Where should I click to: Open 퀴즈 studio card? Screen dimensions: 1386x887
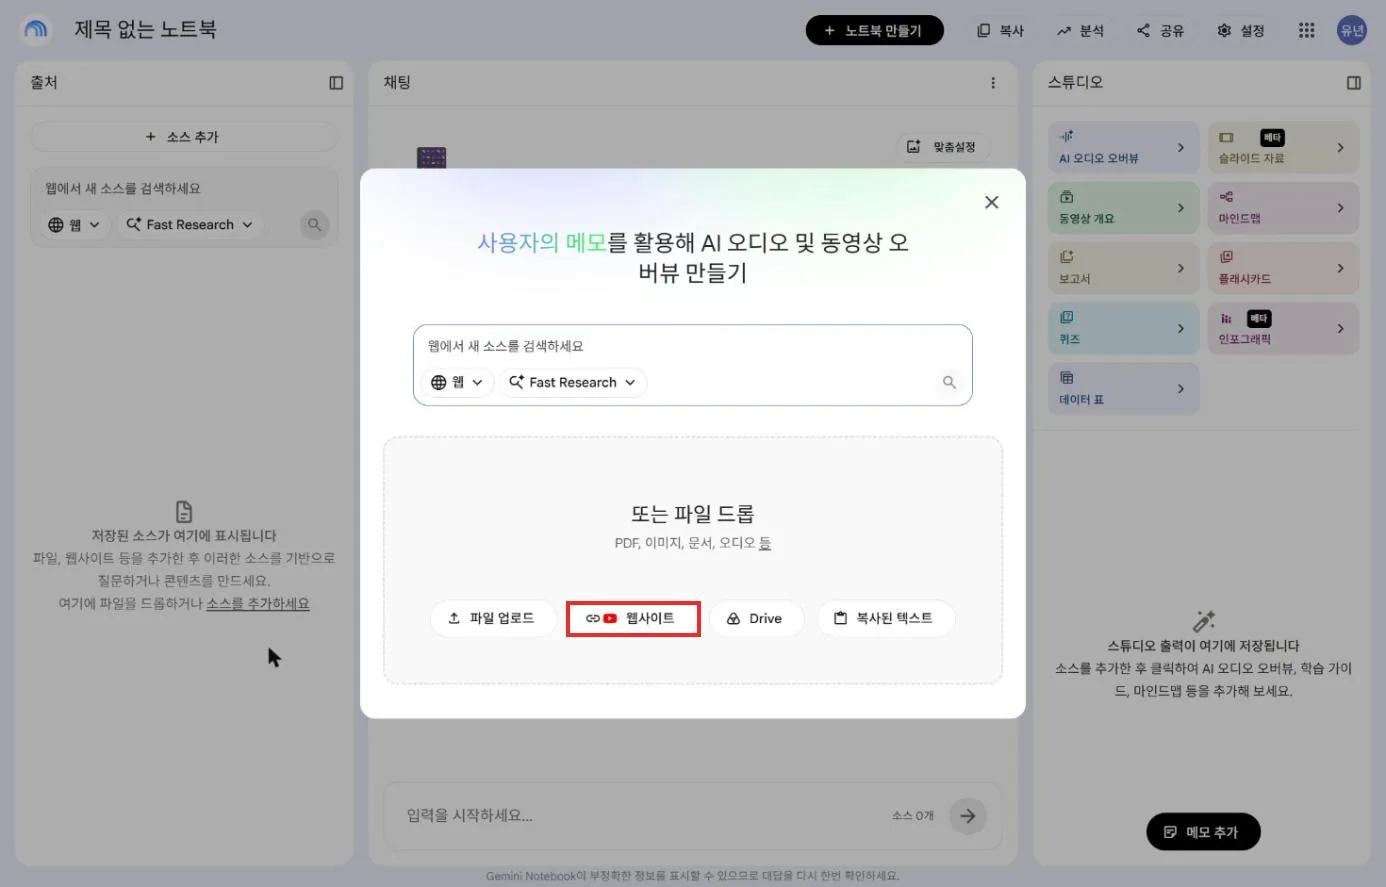(x=1123, y=328)
